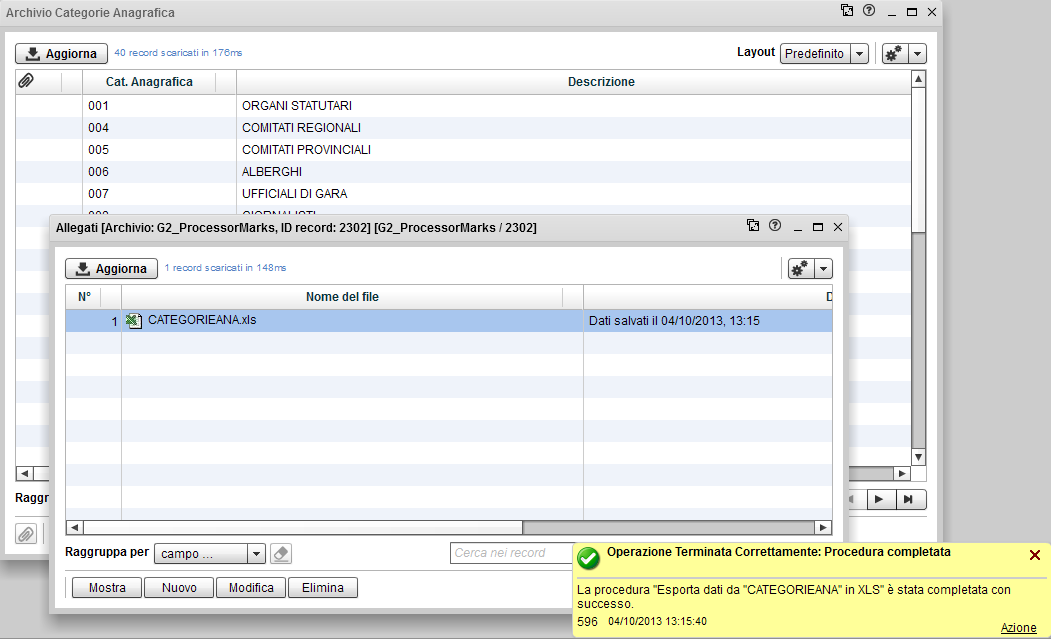The width and height of the screenshot is (1051, 639).
Task: Click the paperclip button at bottom left
Action: click(26, 534)
